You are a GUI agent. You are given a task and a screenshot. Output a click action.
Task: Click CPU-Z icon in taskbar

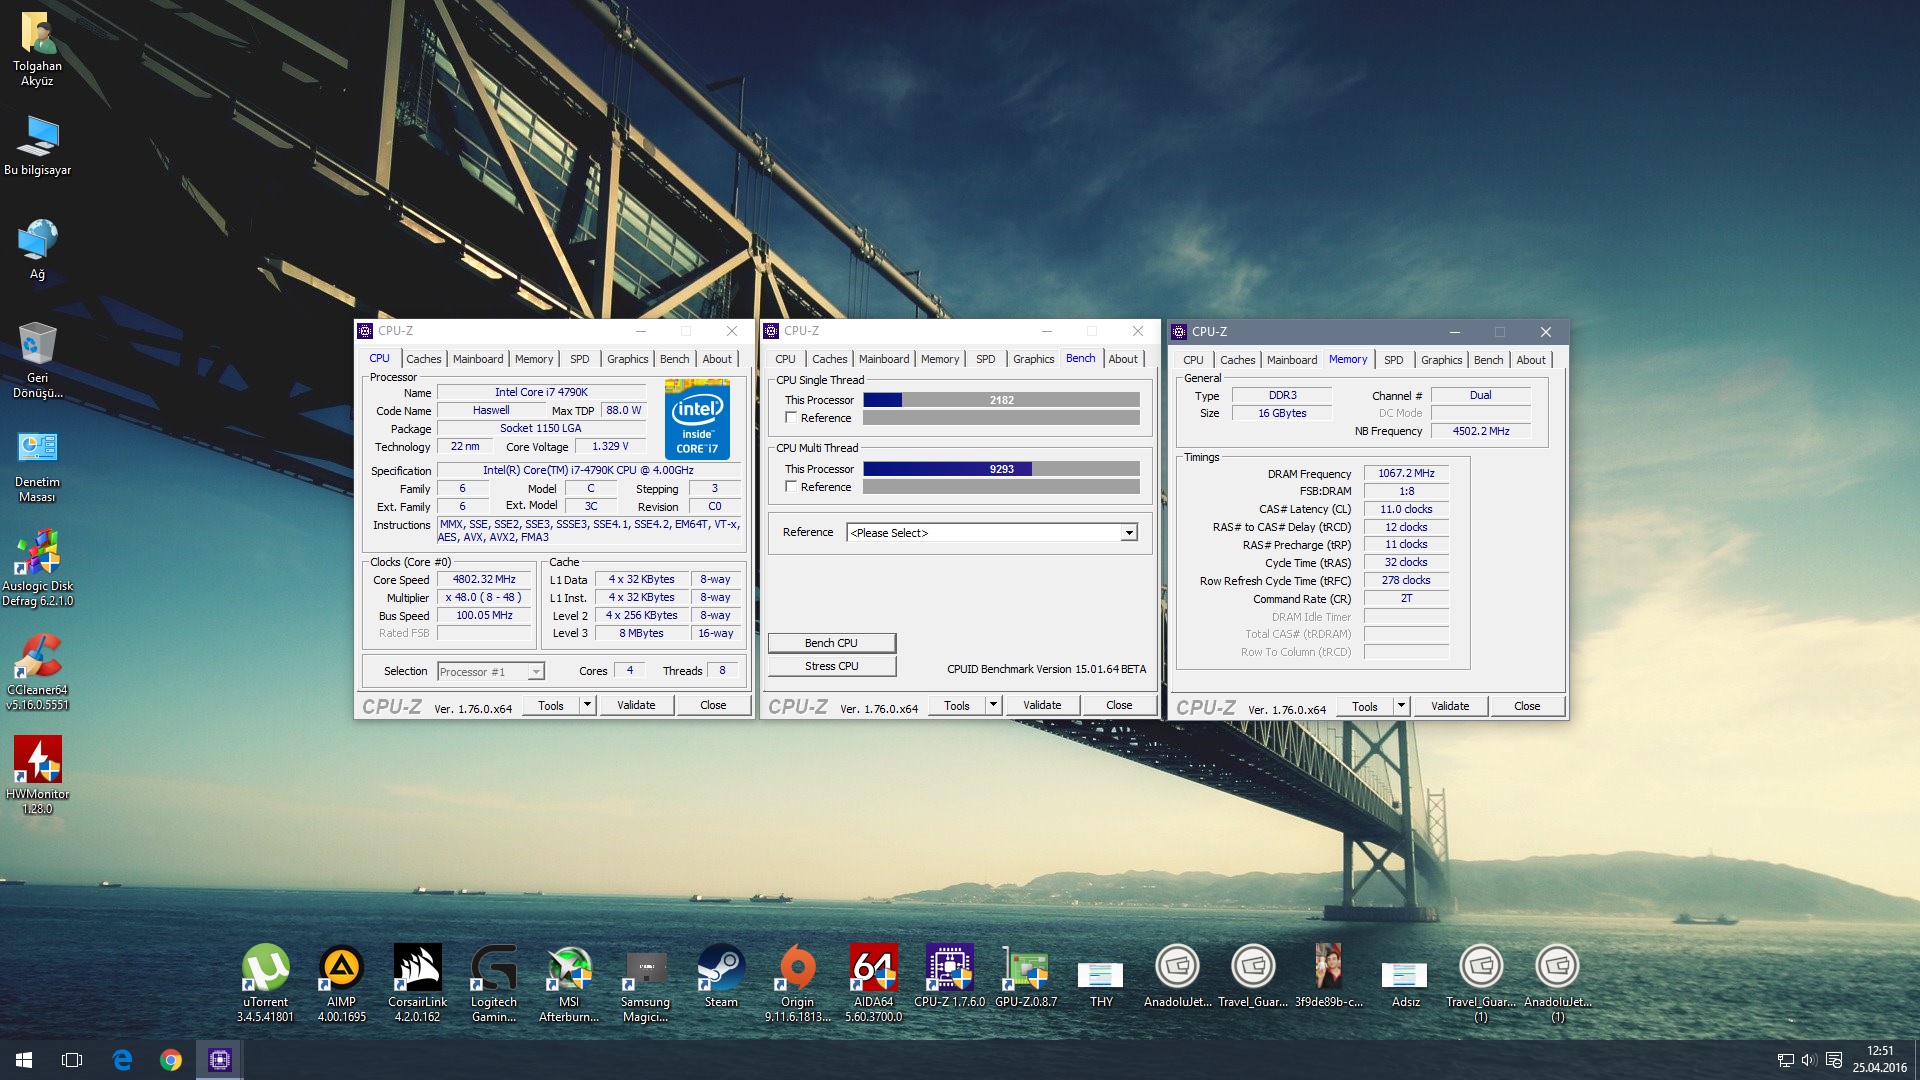[x=220, y=1060]
